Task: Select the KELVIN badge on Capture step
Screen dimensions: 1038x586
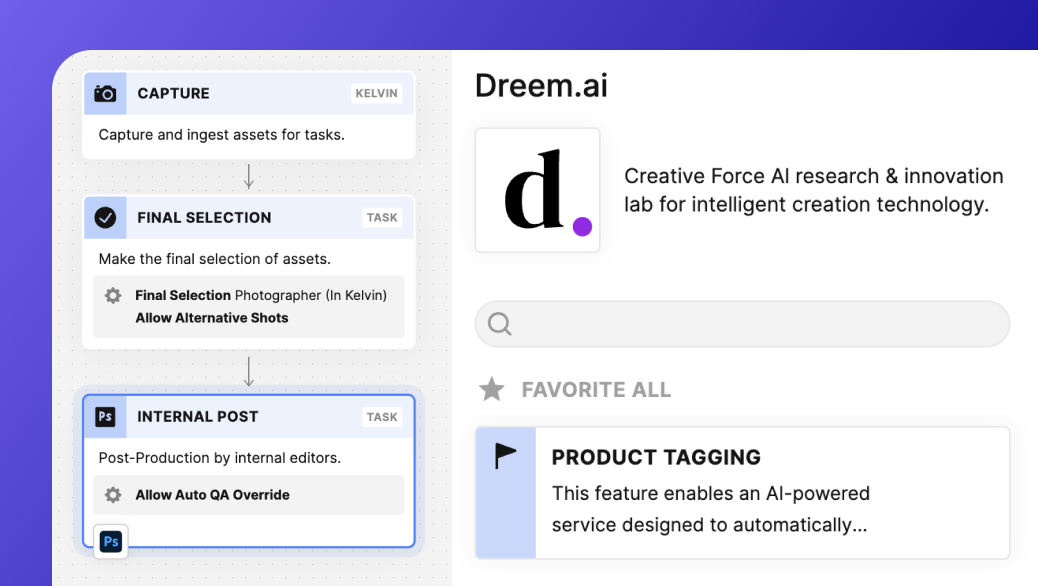Action: pos(376,94)
